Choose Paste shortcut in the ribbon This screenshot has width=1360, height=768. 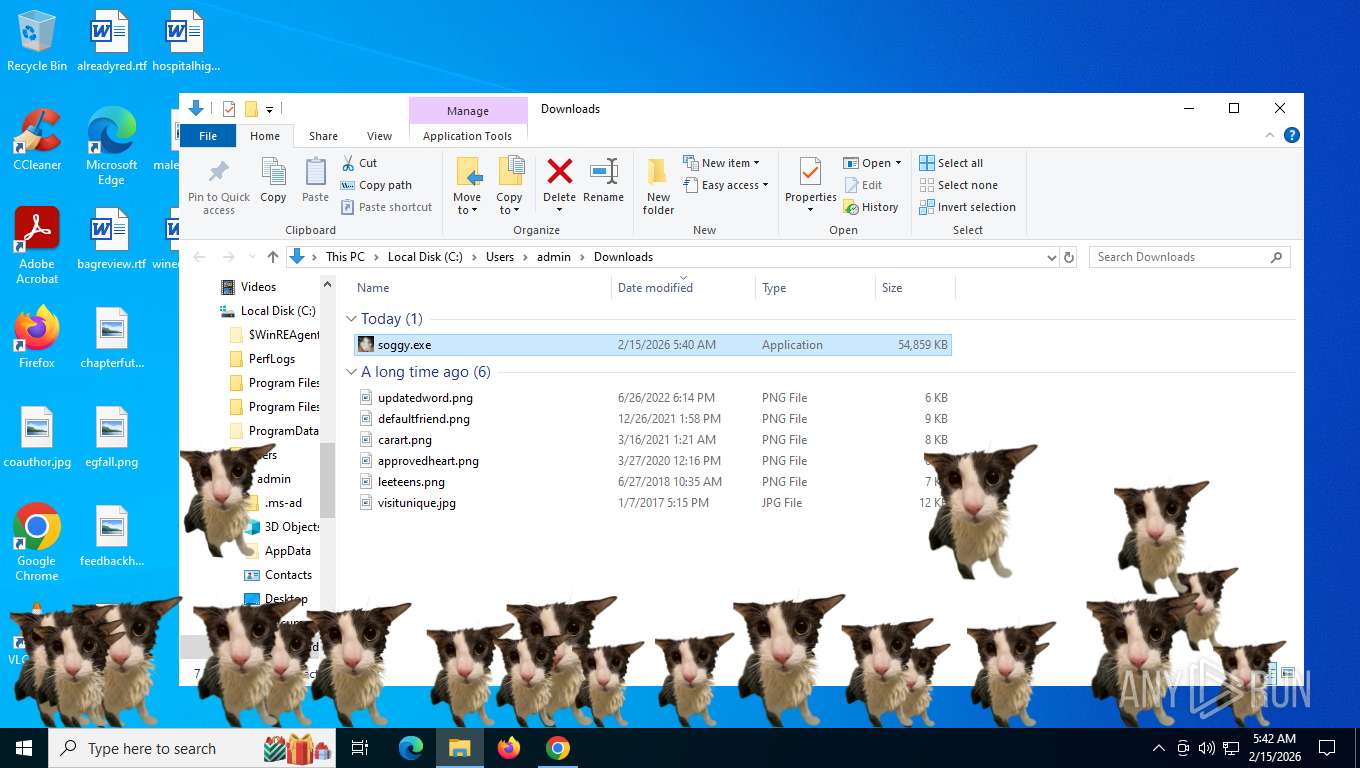[x=387, y=207]
